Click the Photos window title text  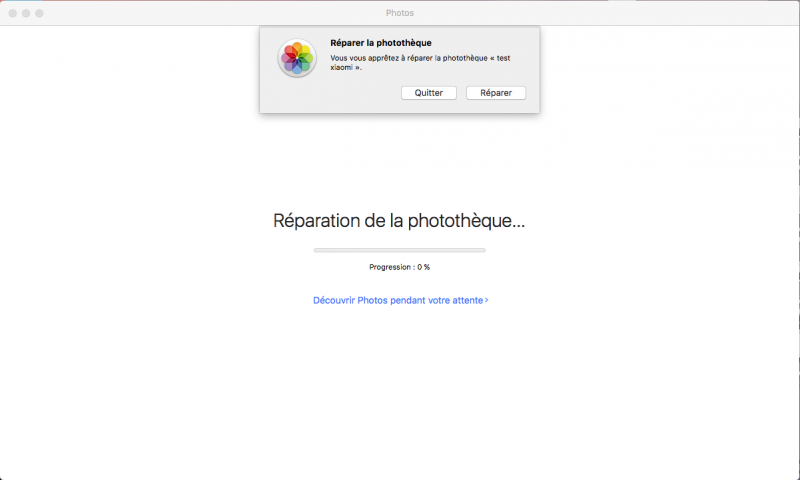click(399, 13)
